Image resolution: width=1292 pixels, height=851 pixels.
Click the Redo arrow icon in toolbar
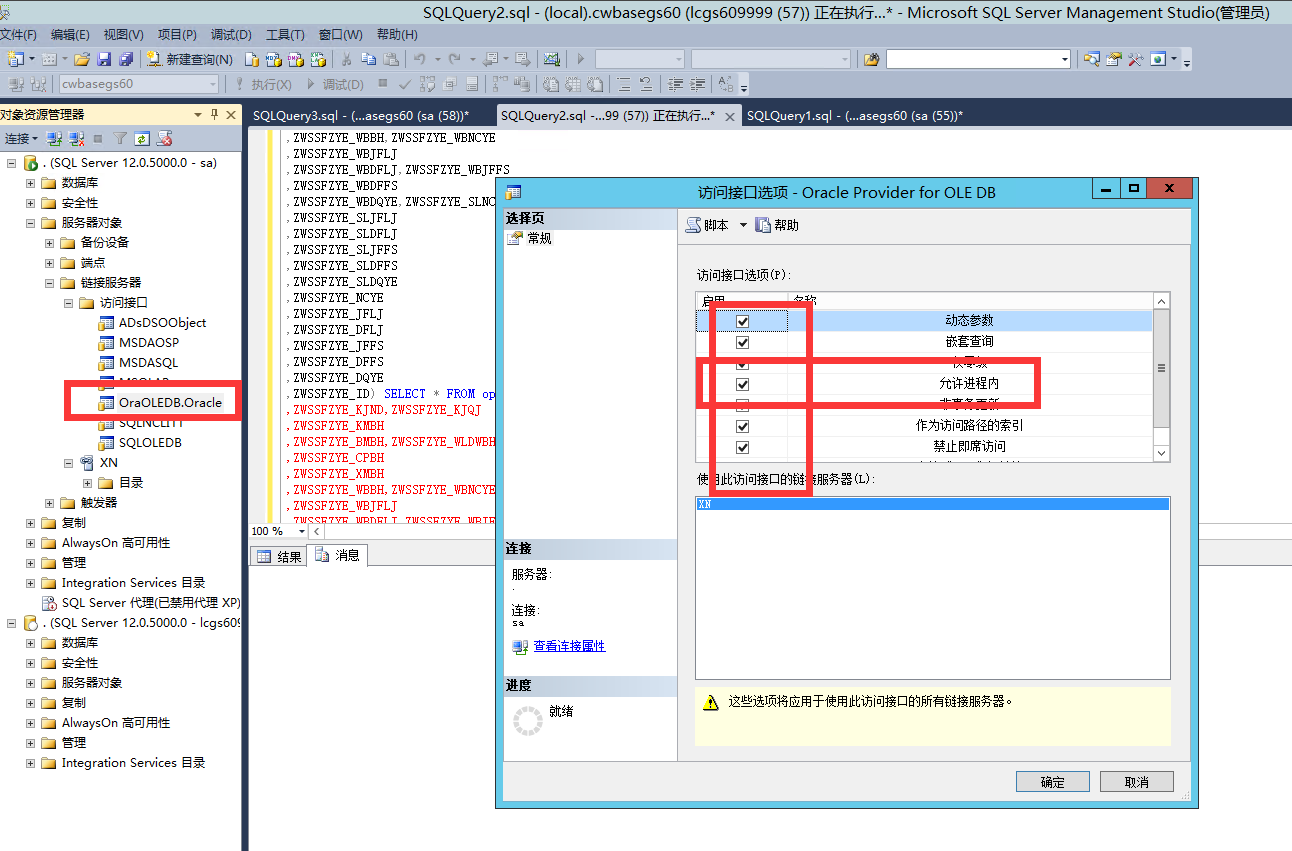pos(455,60)
